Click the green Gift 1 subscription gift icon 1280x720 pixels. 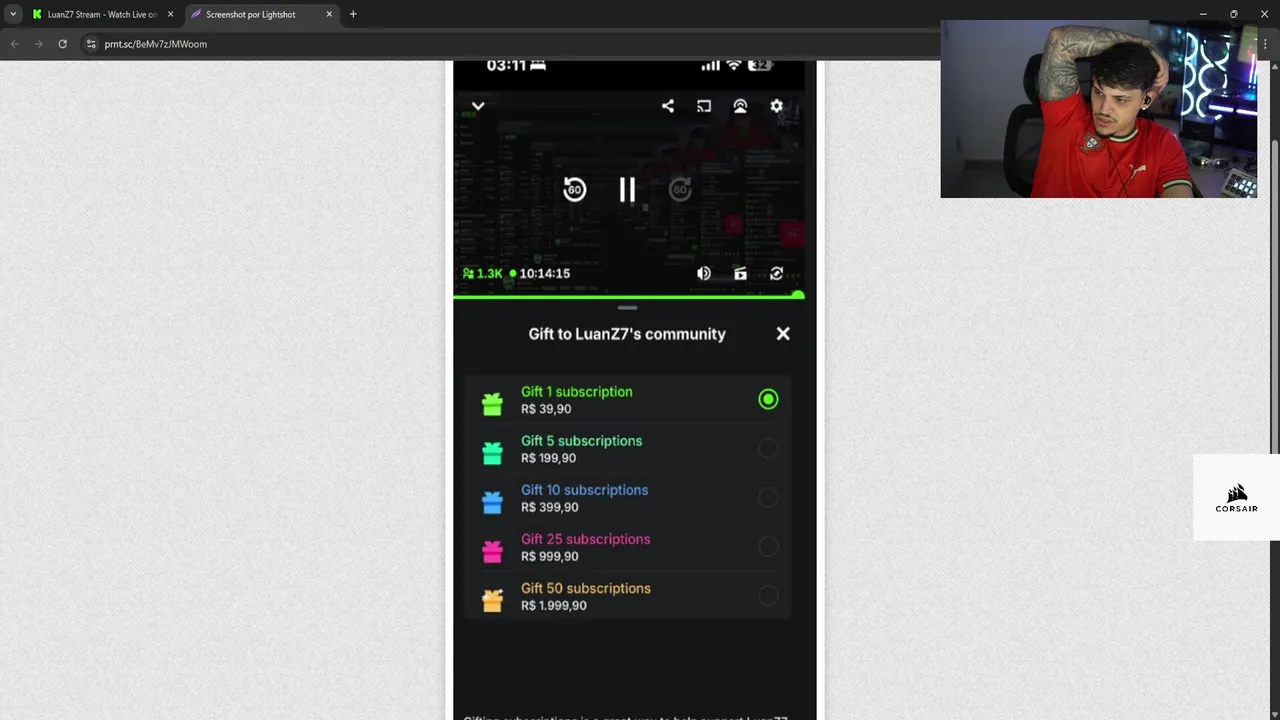tap(492, 403)
